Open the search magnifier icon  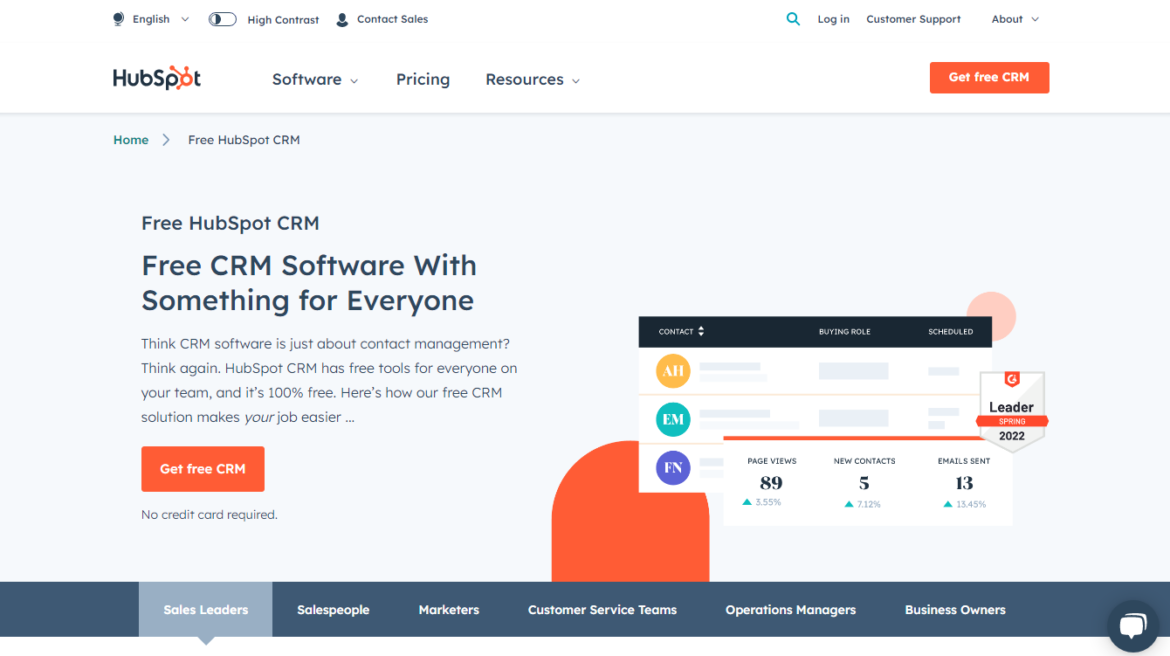(x=793, y=19)
